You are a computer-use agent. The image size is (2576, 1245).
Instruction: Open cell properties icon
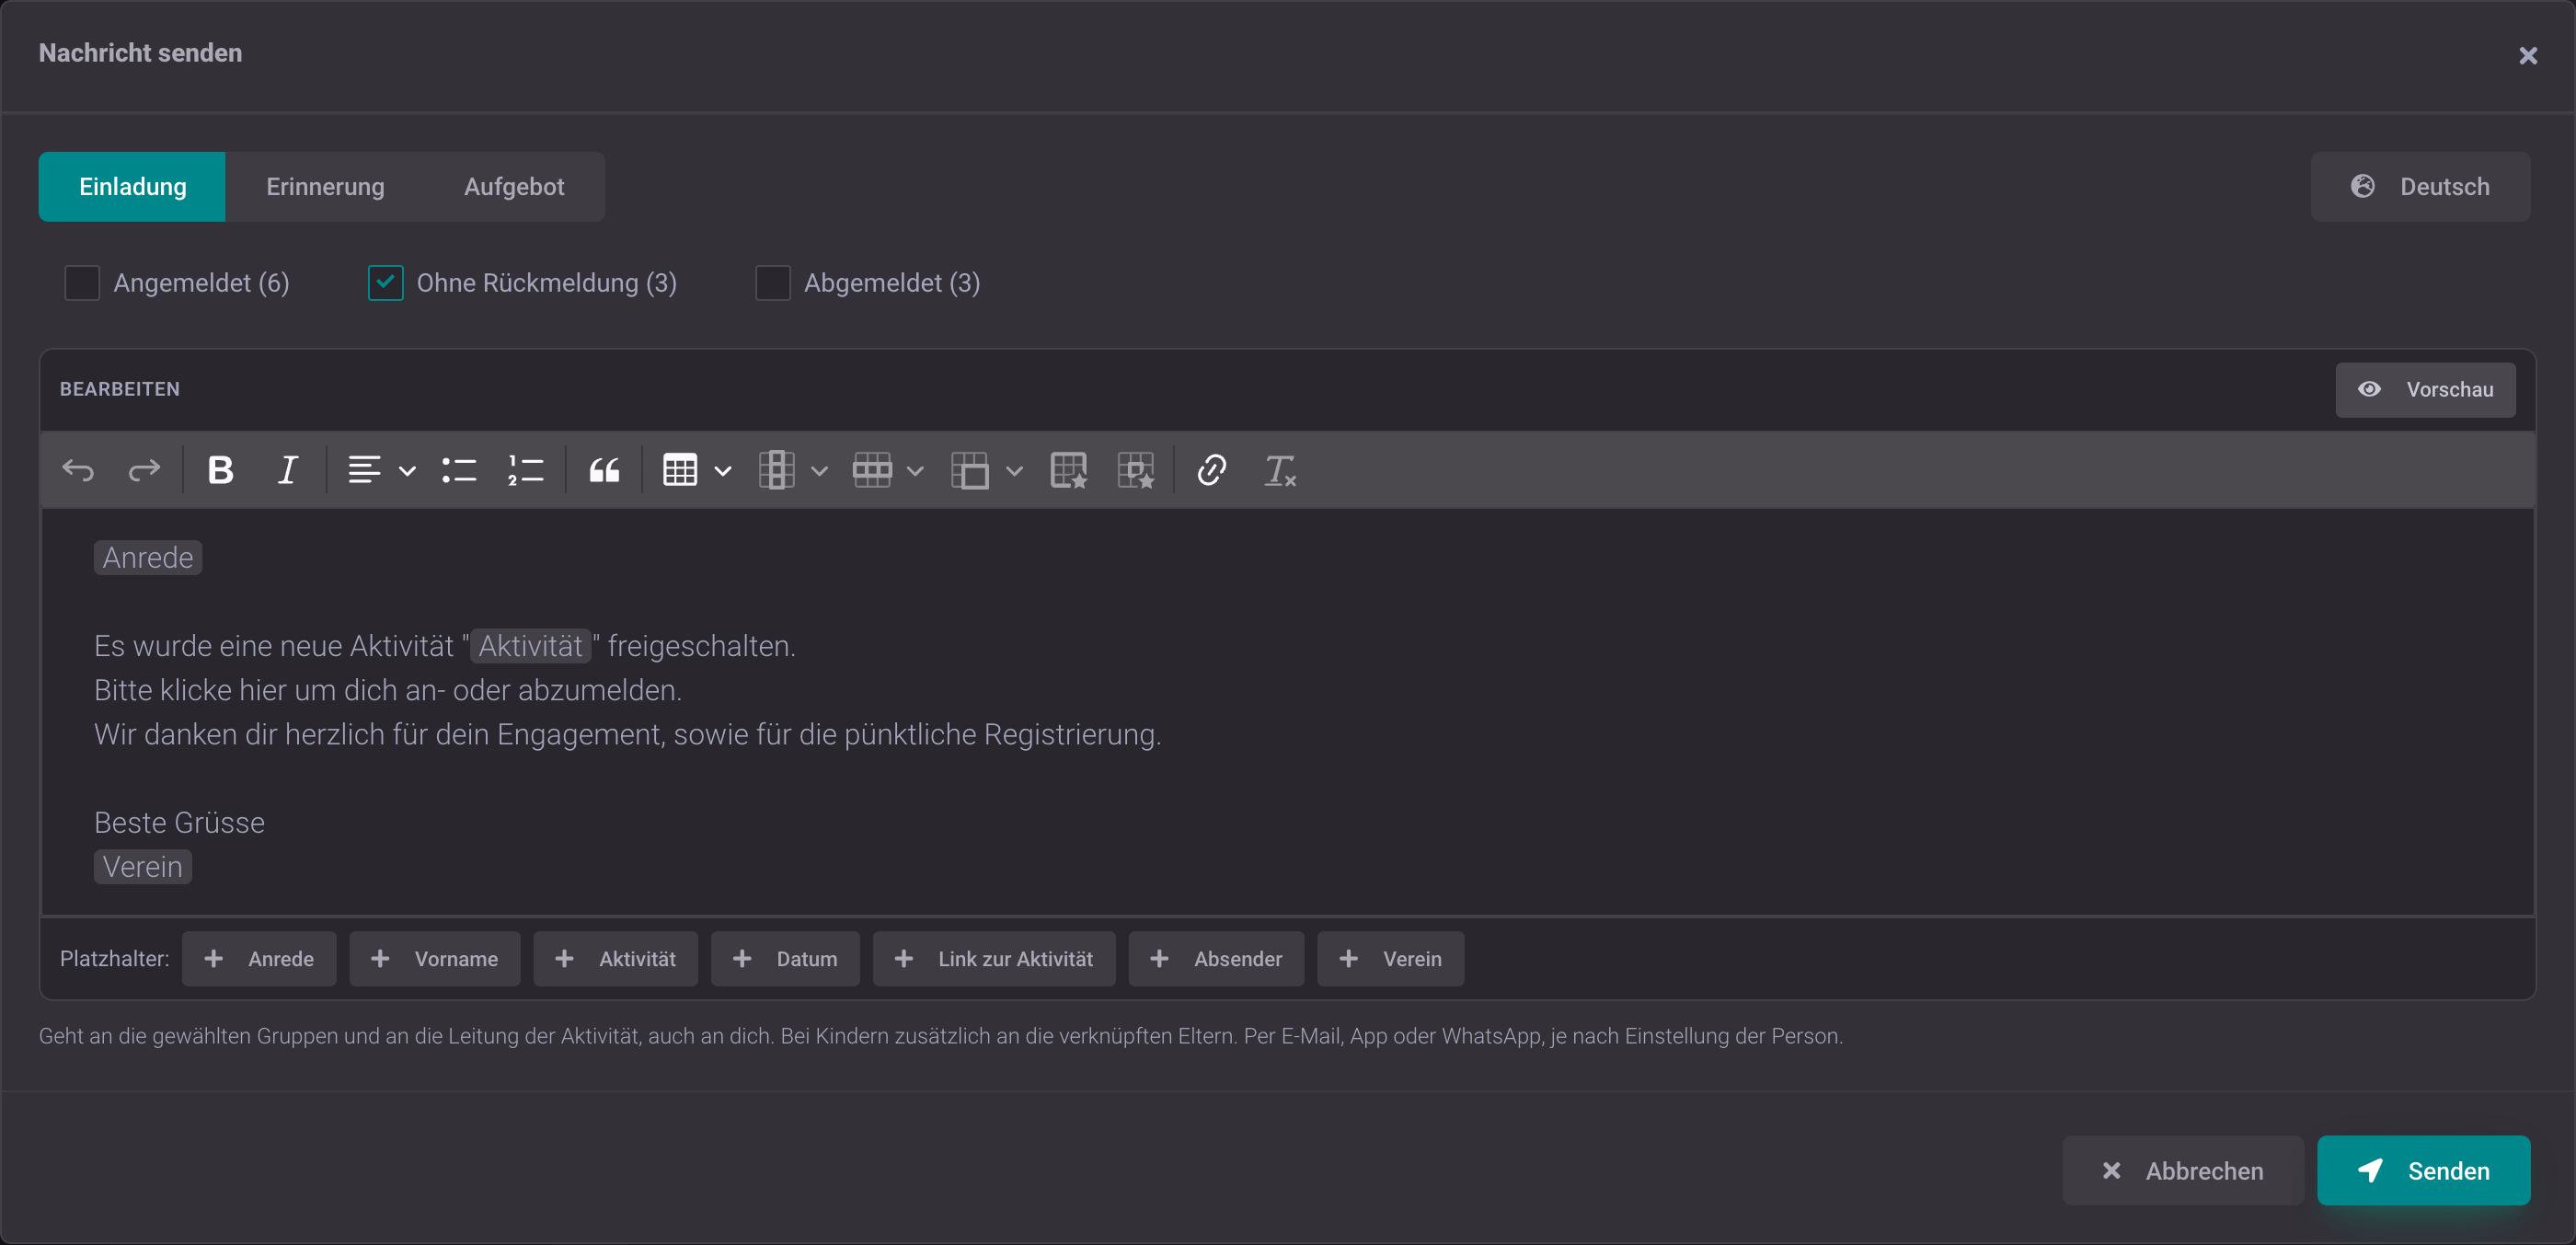(x=1136, y=470)
